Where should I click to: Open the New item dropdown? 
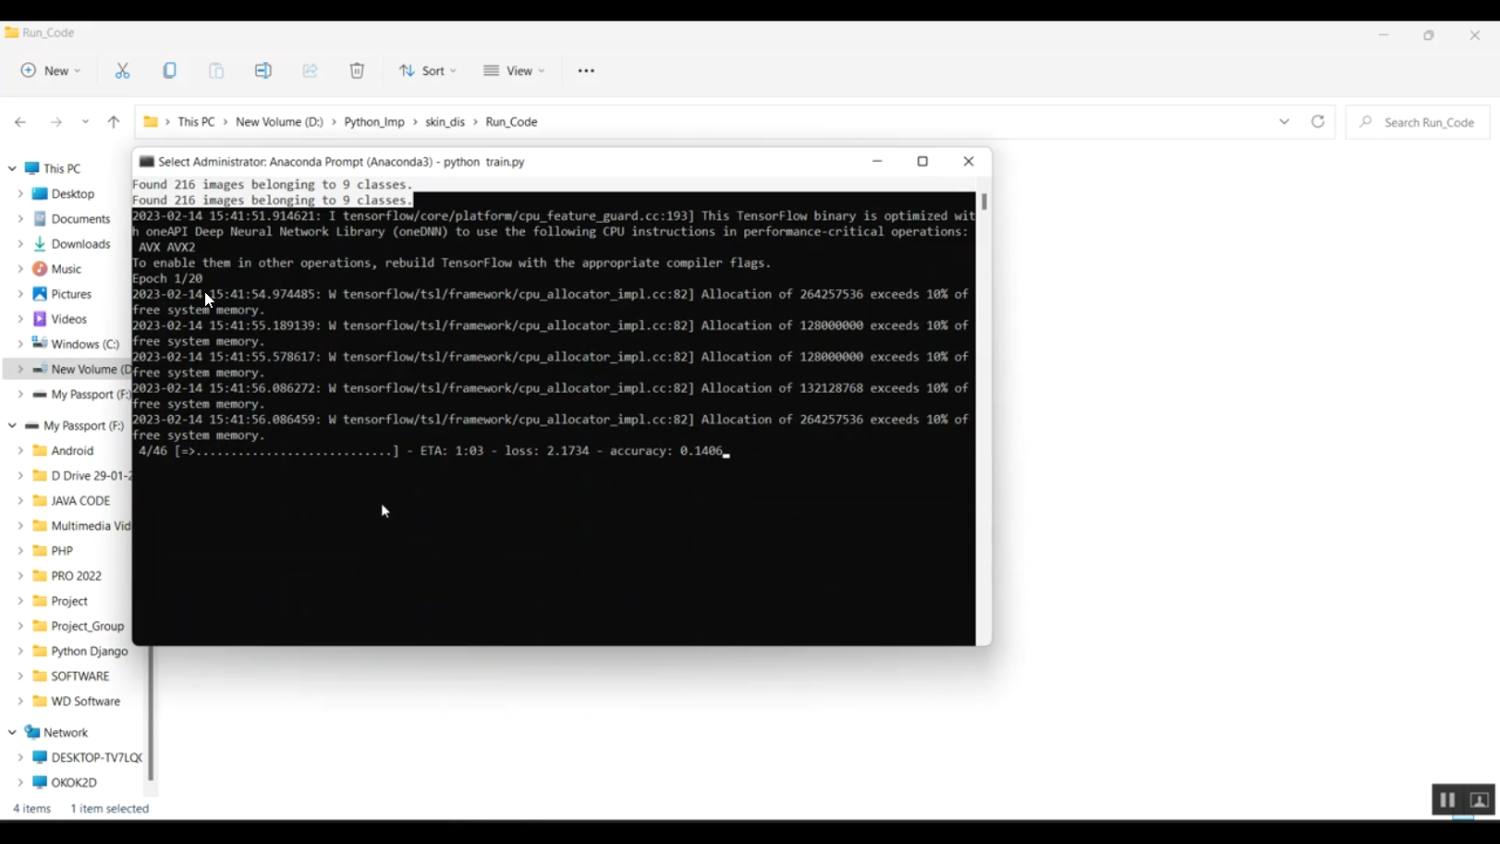click(x=51, y=71)
